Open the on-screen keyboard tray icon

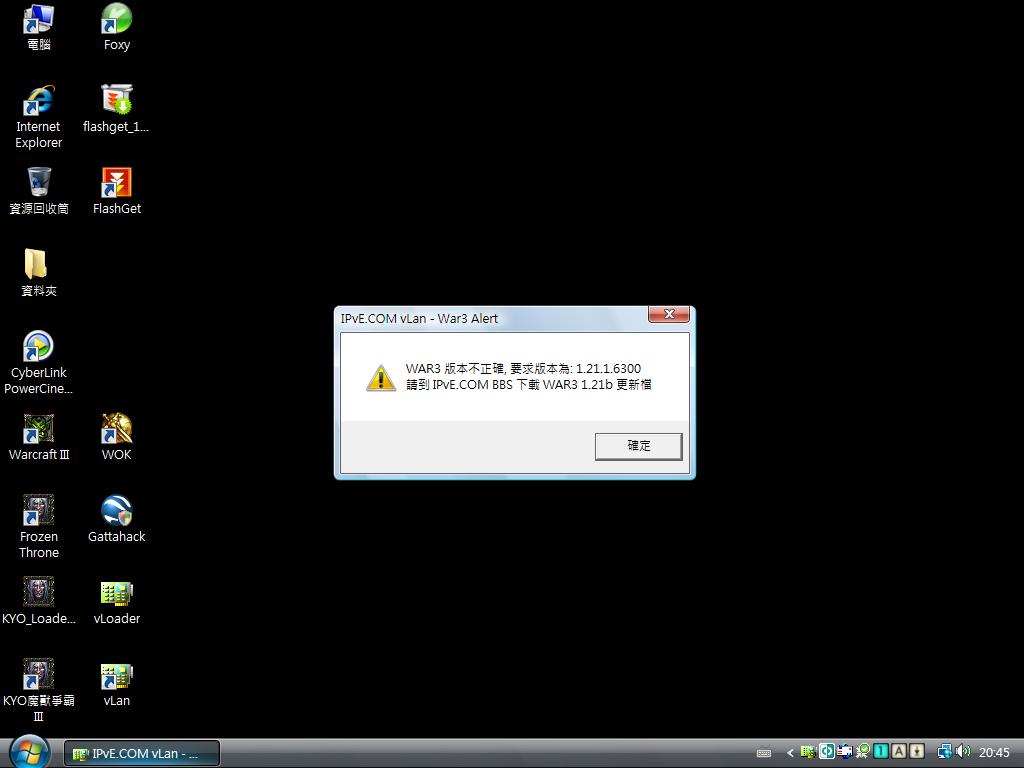[x=764, y=753]
